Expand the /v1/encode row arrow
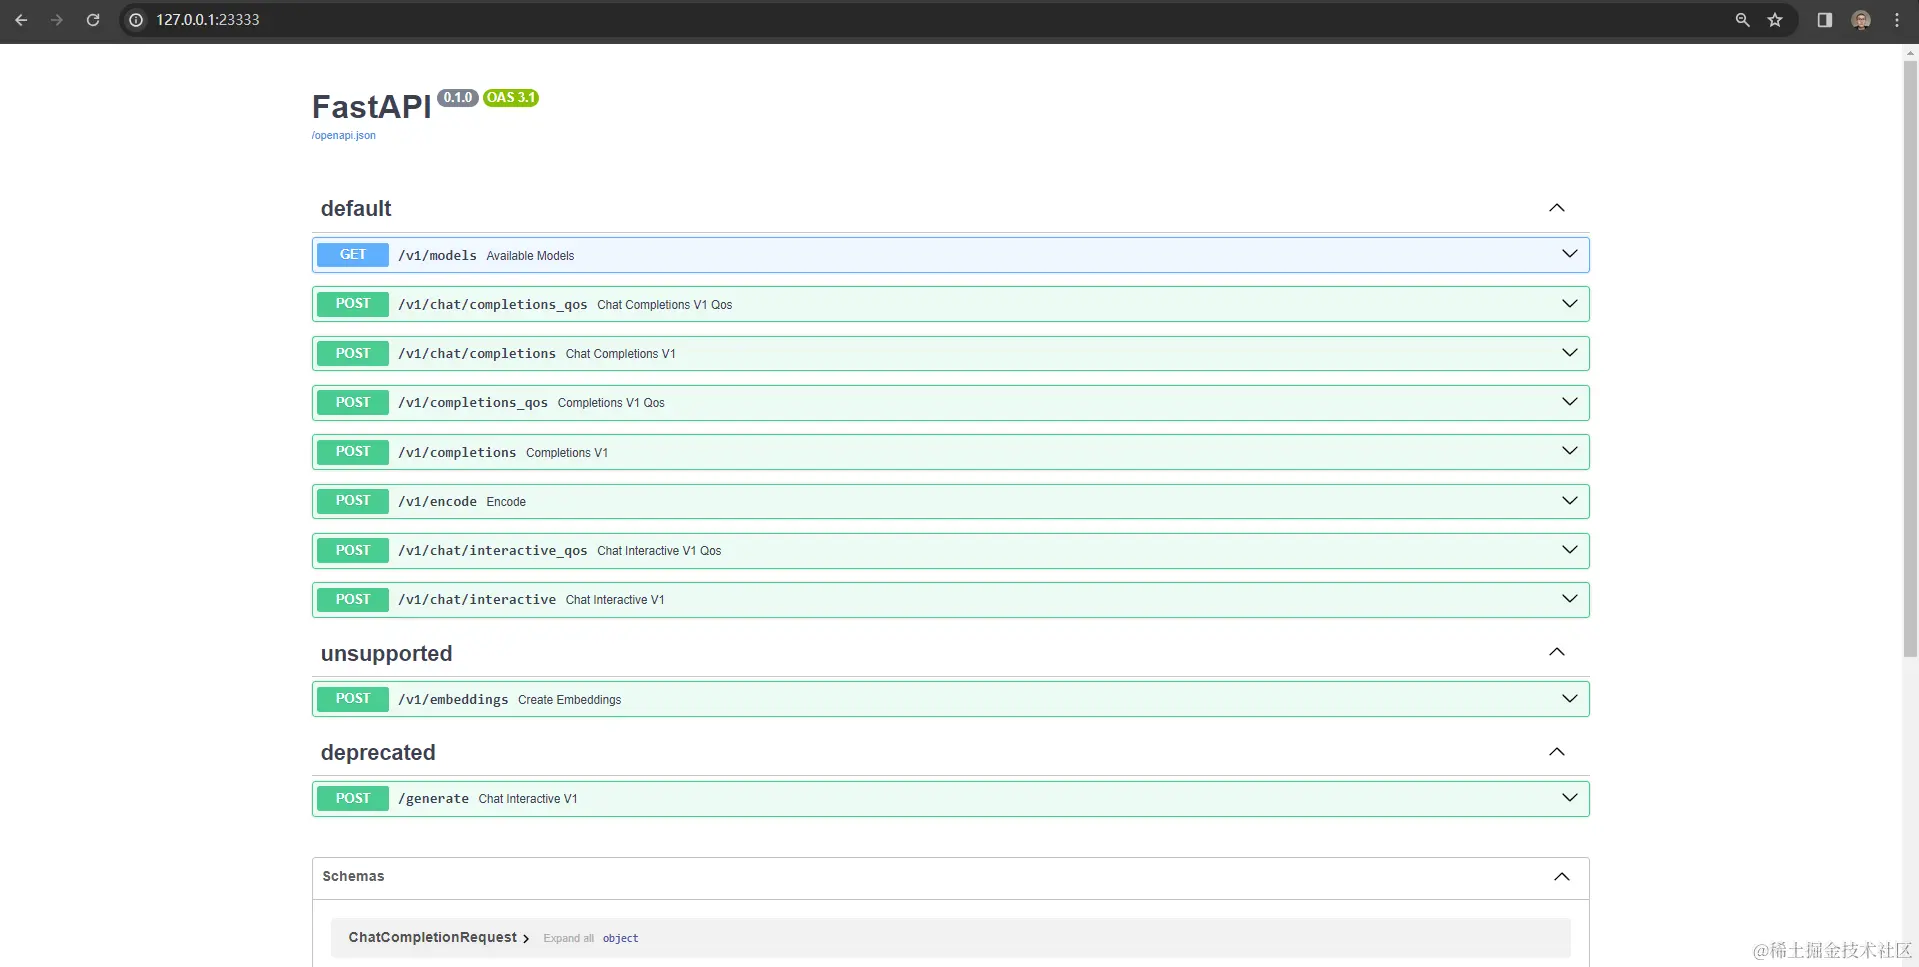 [x=1570, y=501]
